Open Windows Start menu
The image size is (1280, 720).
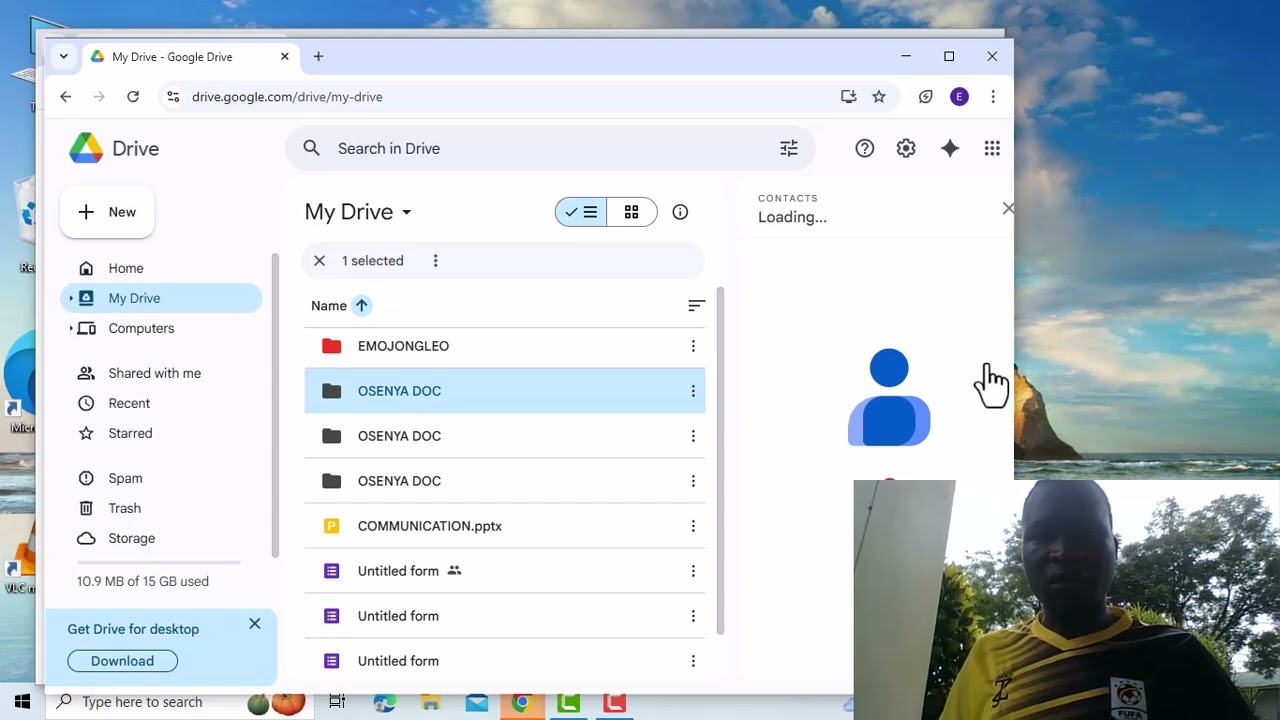(x=22, y=702)
